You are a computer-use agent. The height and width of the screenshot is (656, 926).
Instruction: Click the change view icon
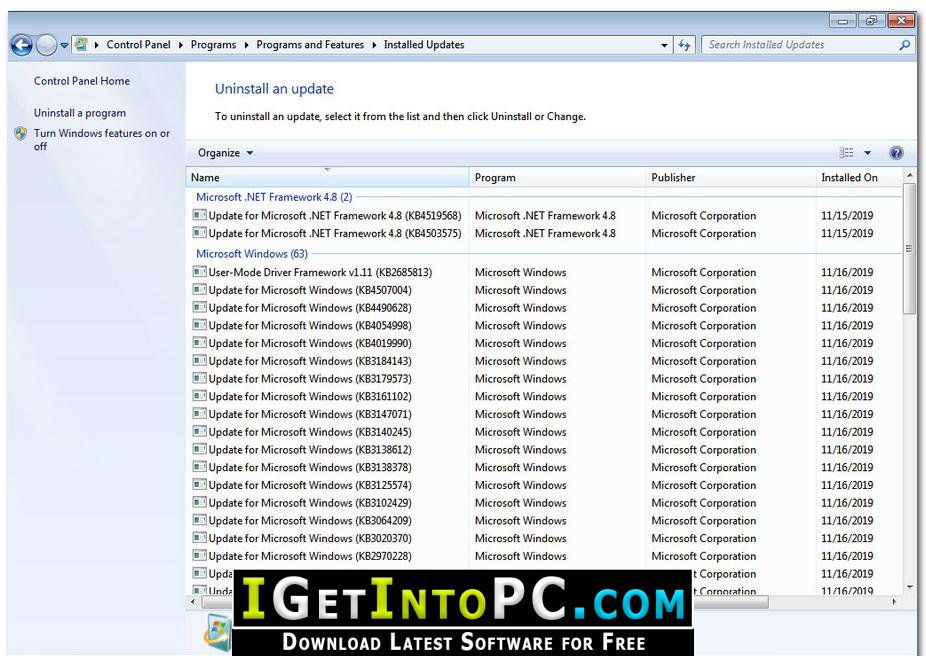click(x=847, y=153)
